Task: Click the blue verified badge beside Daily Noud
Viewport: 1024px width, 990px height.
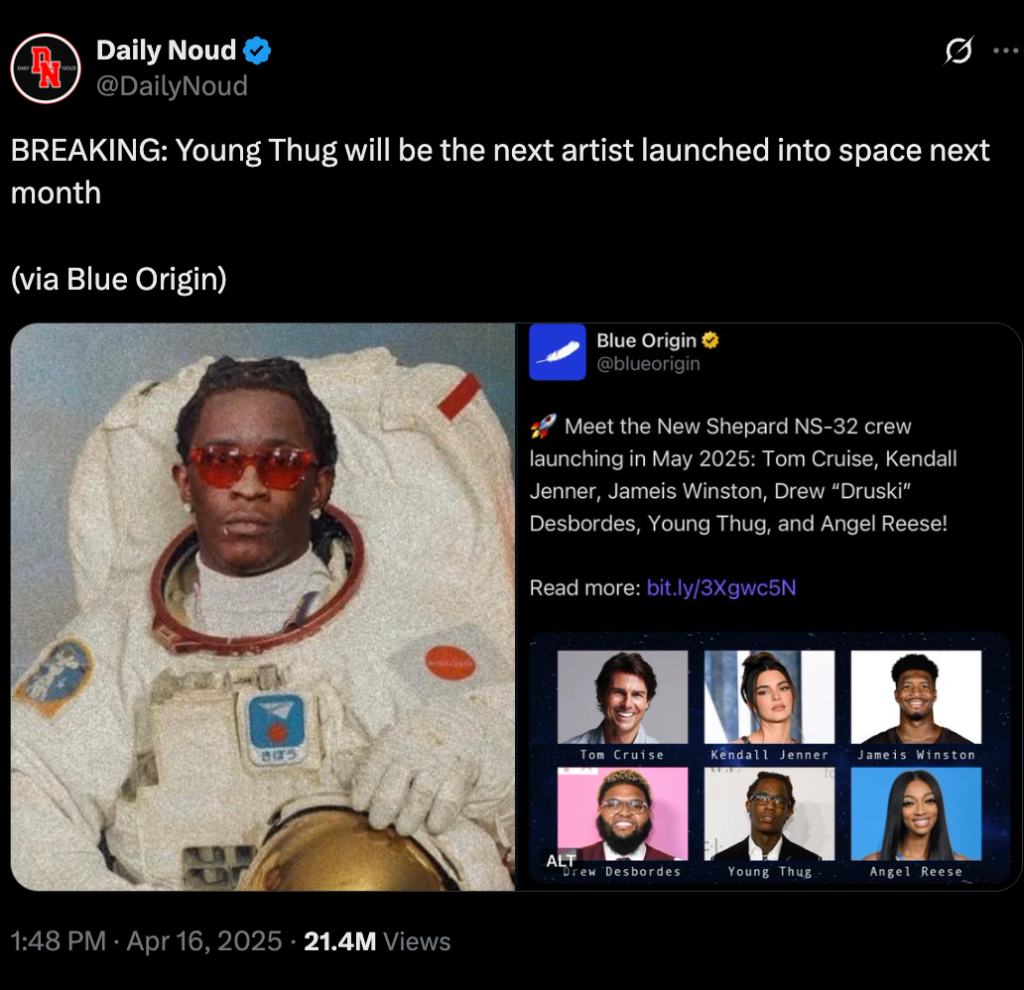Action: (x=257, y=50)
